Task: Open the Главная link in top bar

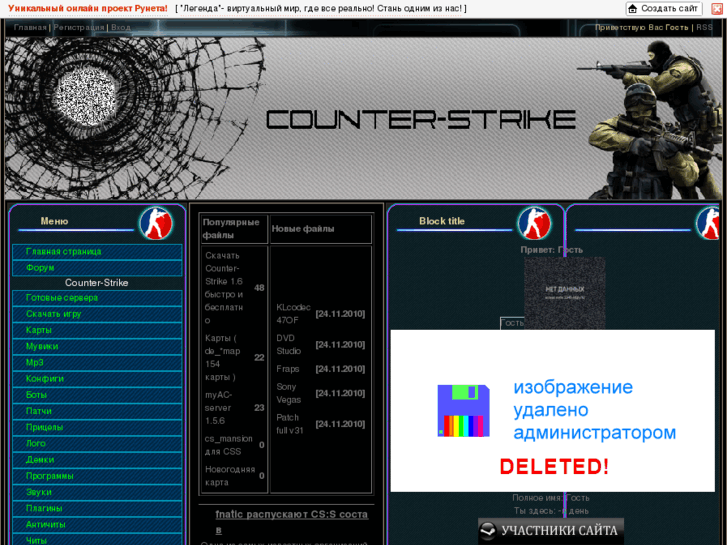Action: point(30,27)
